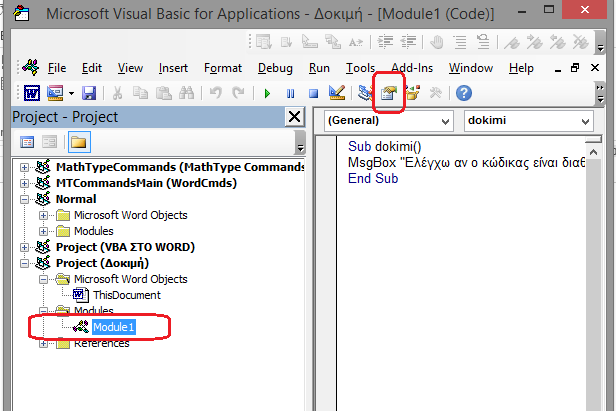616x411 pixels.
Task: Open the Insert object dropdown arrow
Action: tap(71, 94)
